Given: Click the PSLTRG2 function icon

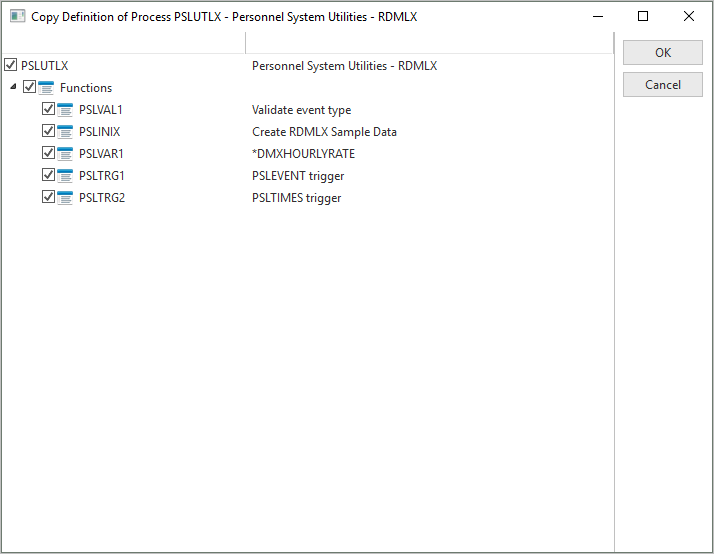Looking at the screenshot, I should 65,198.
